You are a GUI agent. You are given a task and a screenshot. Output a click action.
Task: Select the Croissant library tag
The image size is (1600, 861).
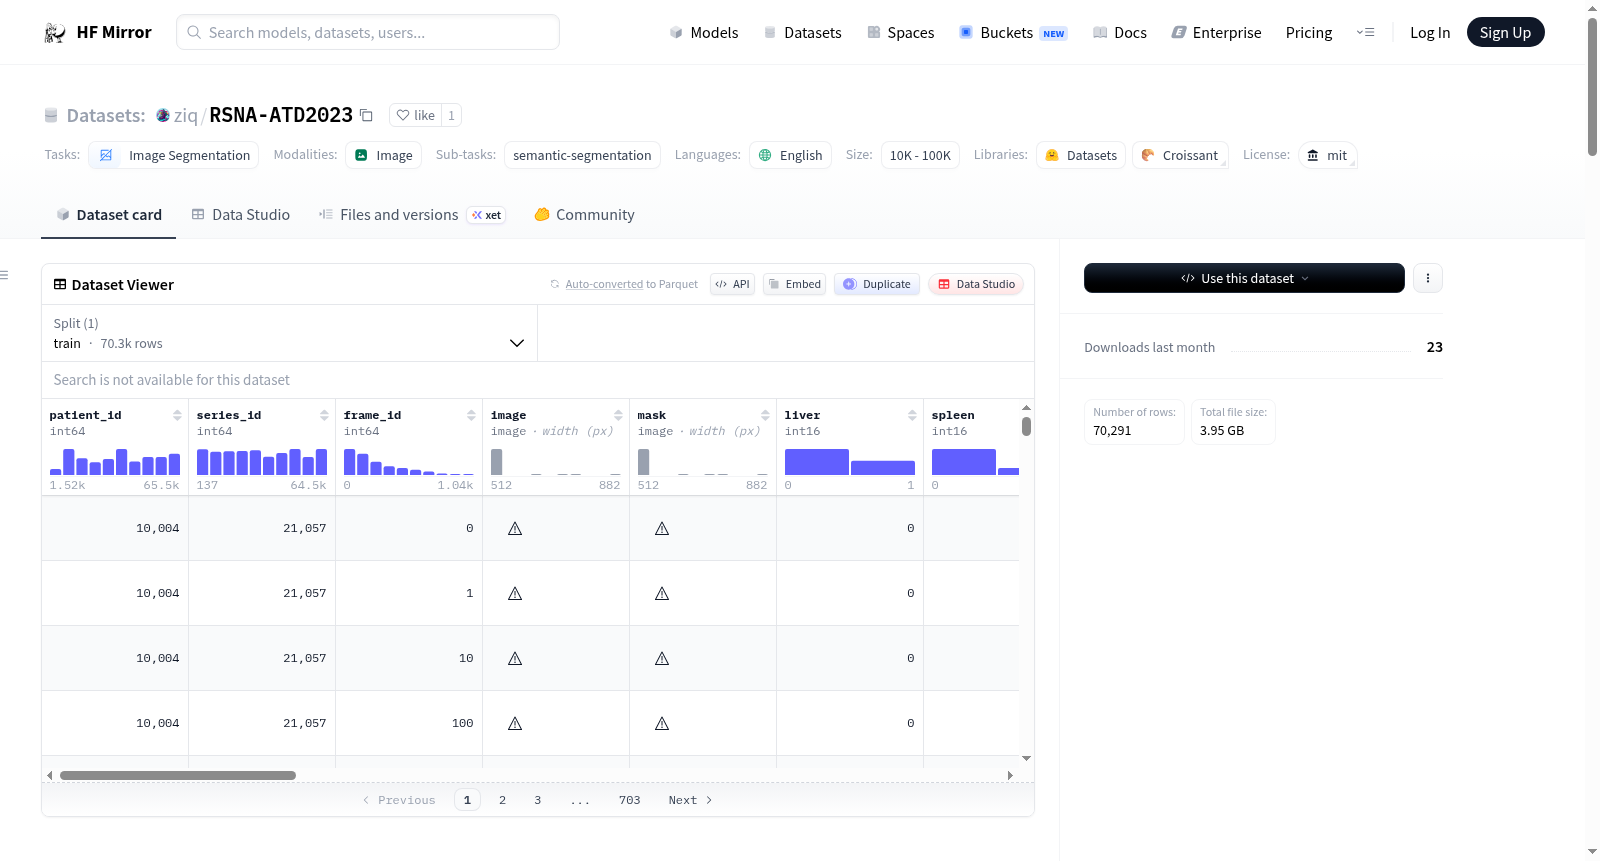(1180, 155)
